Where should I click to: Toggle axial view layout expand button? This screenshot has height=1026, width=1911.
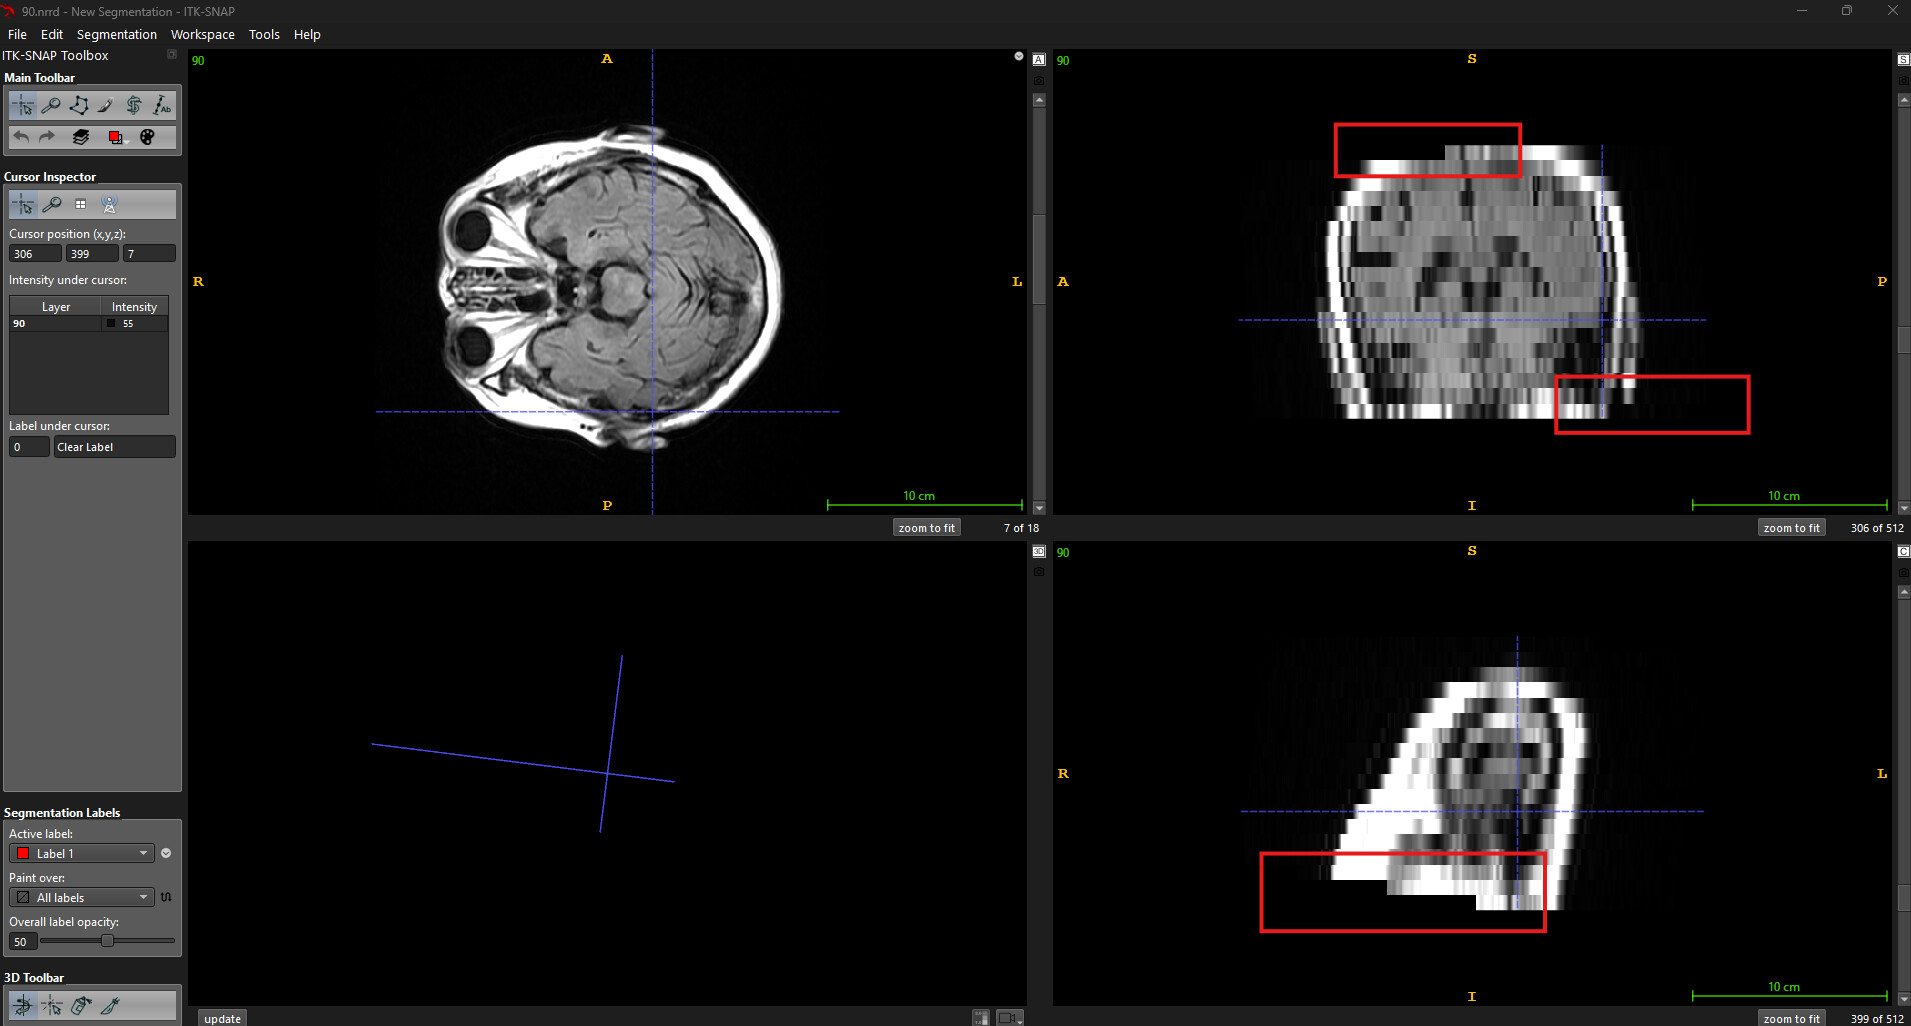pyautogui.click(x=1038, y=59)
